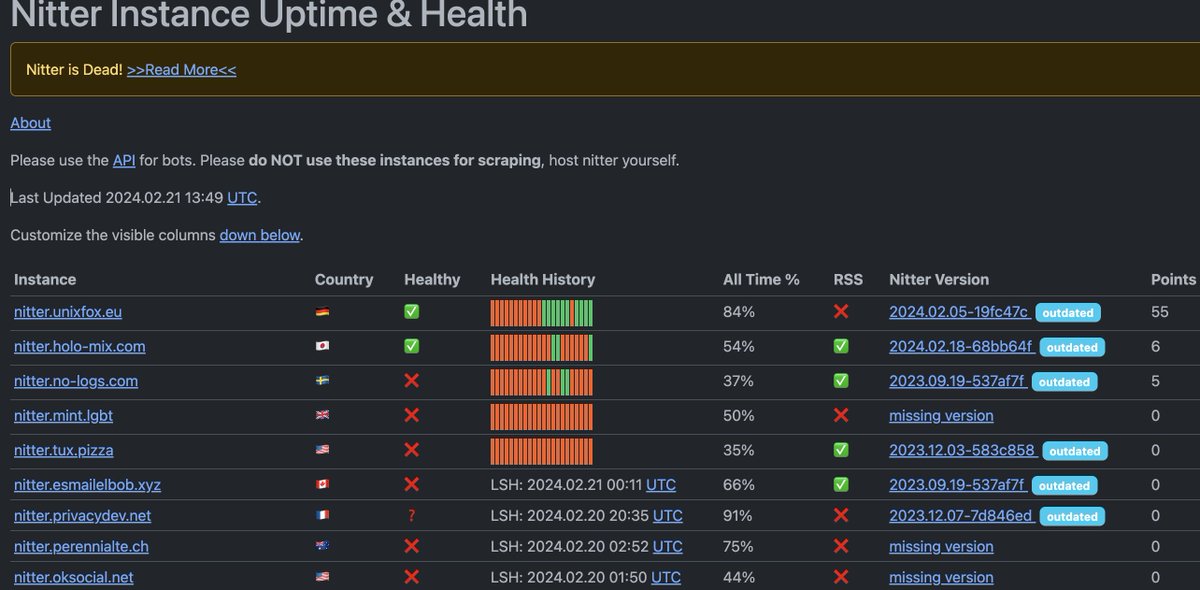
Task: Click UTC link in nitter.oksocial.net LSH
Action: 666,577
